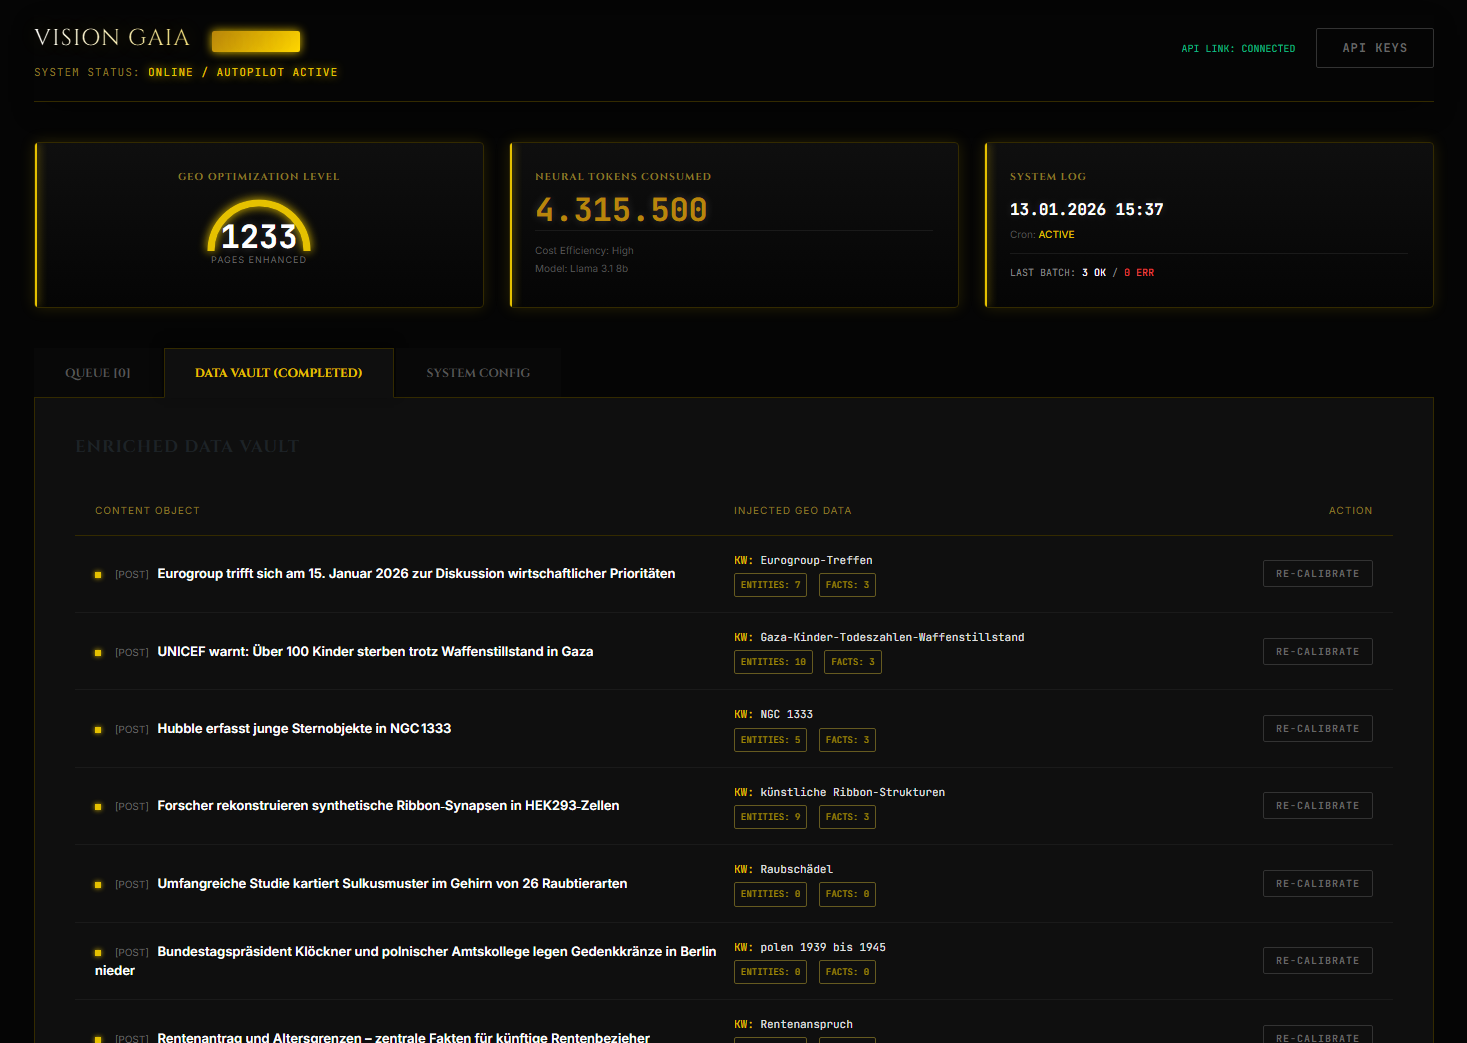
Task: Click the yellow status icon on the UNICEF Gaza row
Action: [x=97, y=652]
